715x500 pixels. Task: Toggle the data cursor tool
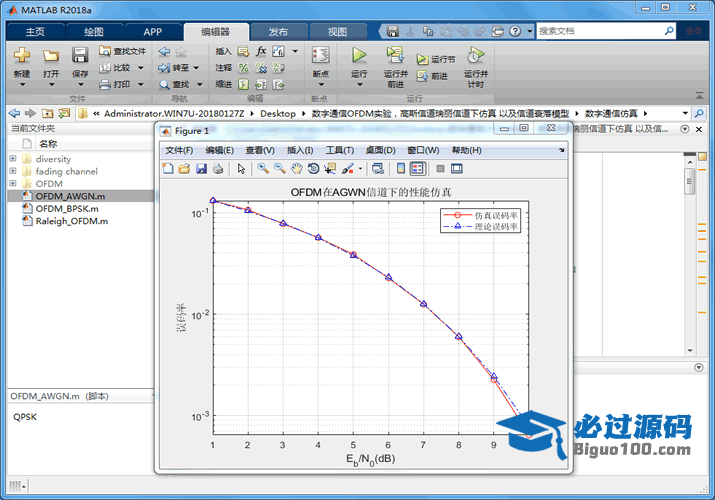click(330, 169)
